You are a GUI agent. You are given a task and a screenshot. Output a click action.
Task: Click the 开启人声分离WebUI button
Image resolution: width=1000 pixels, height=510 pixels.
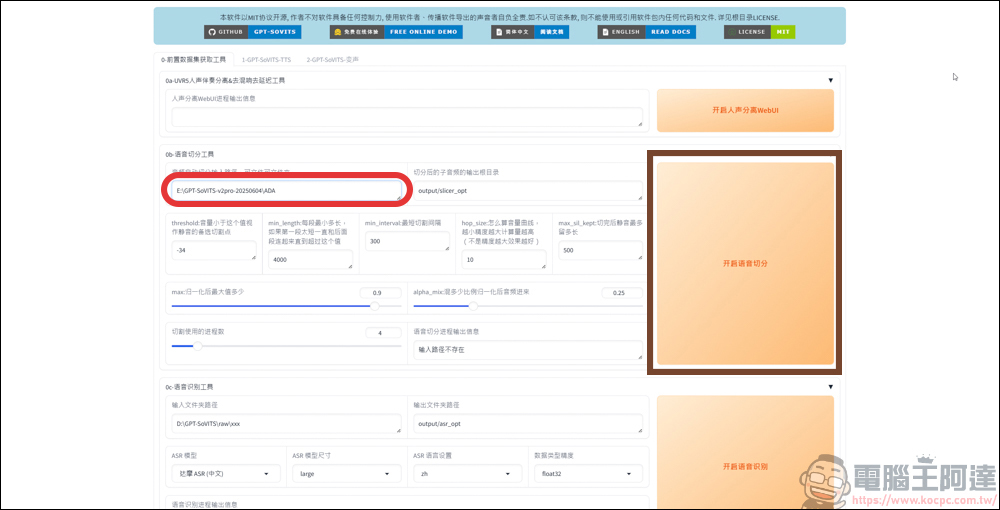745,110
